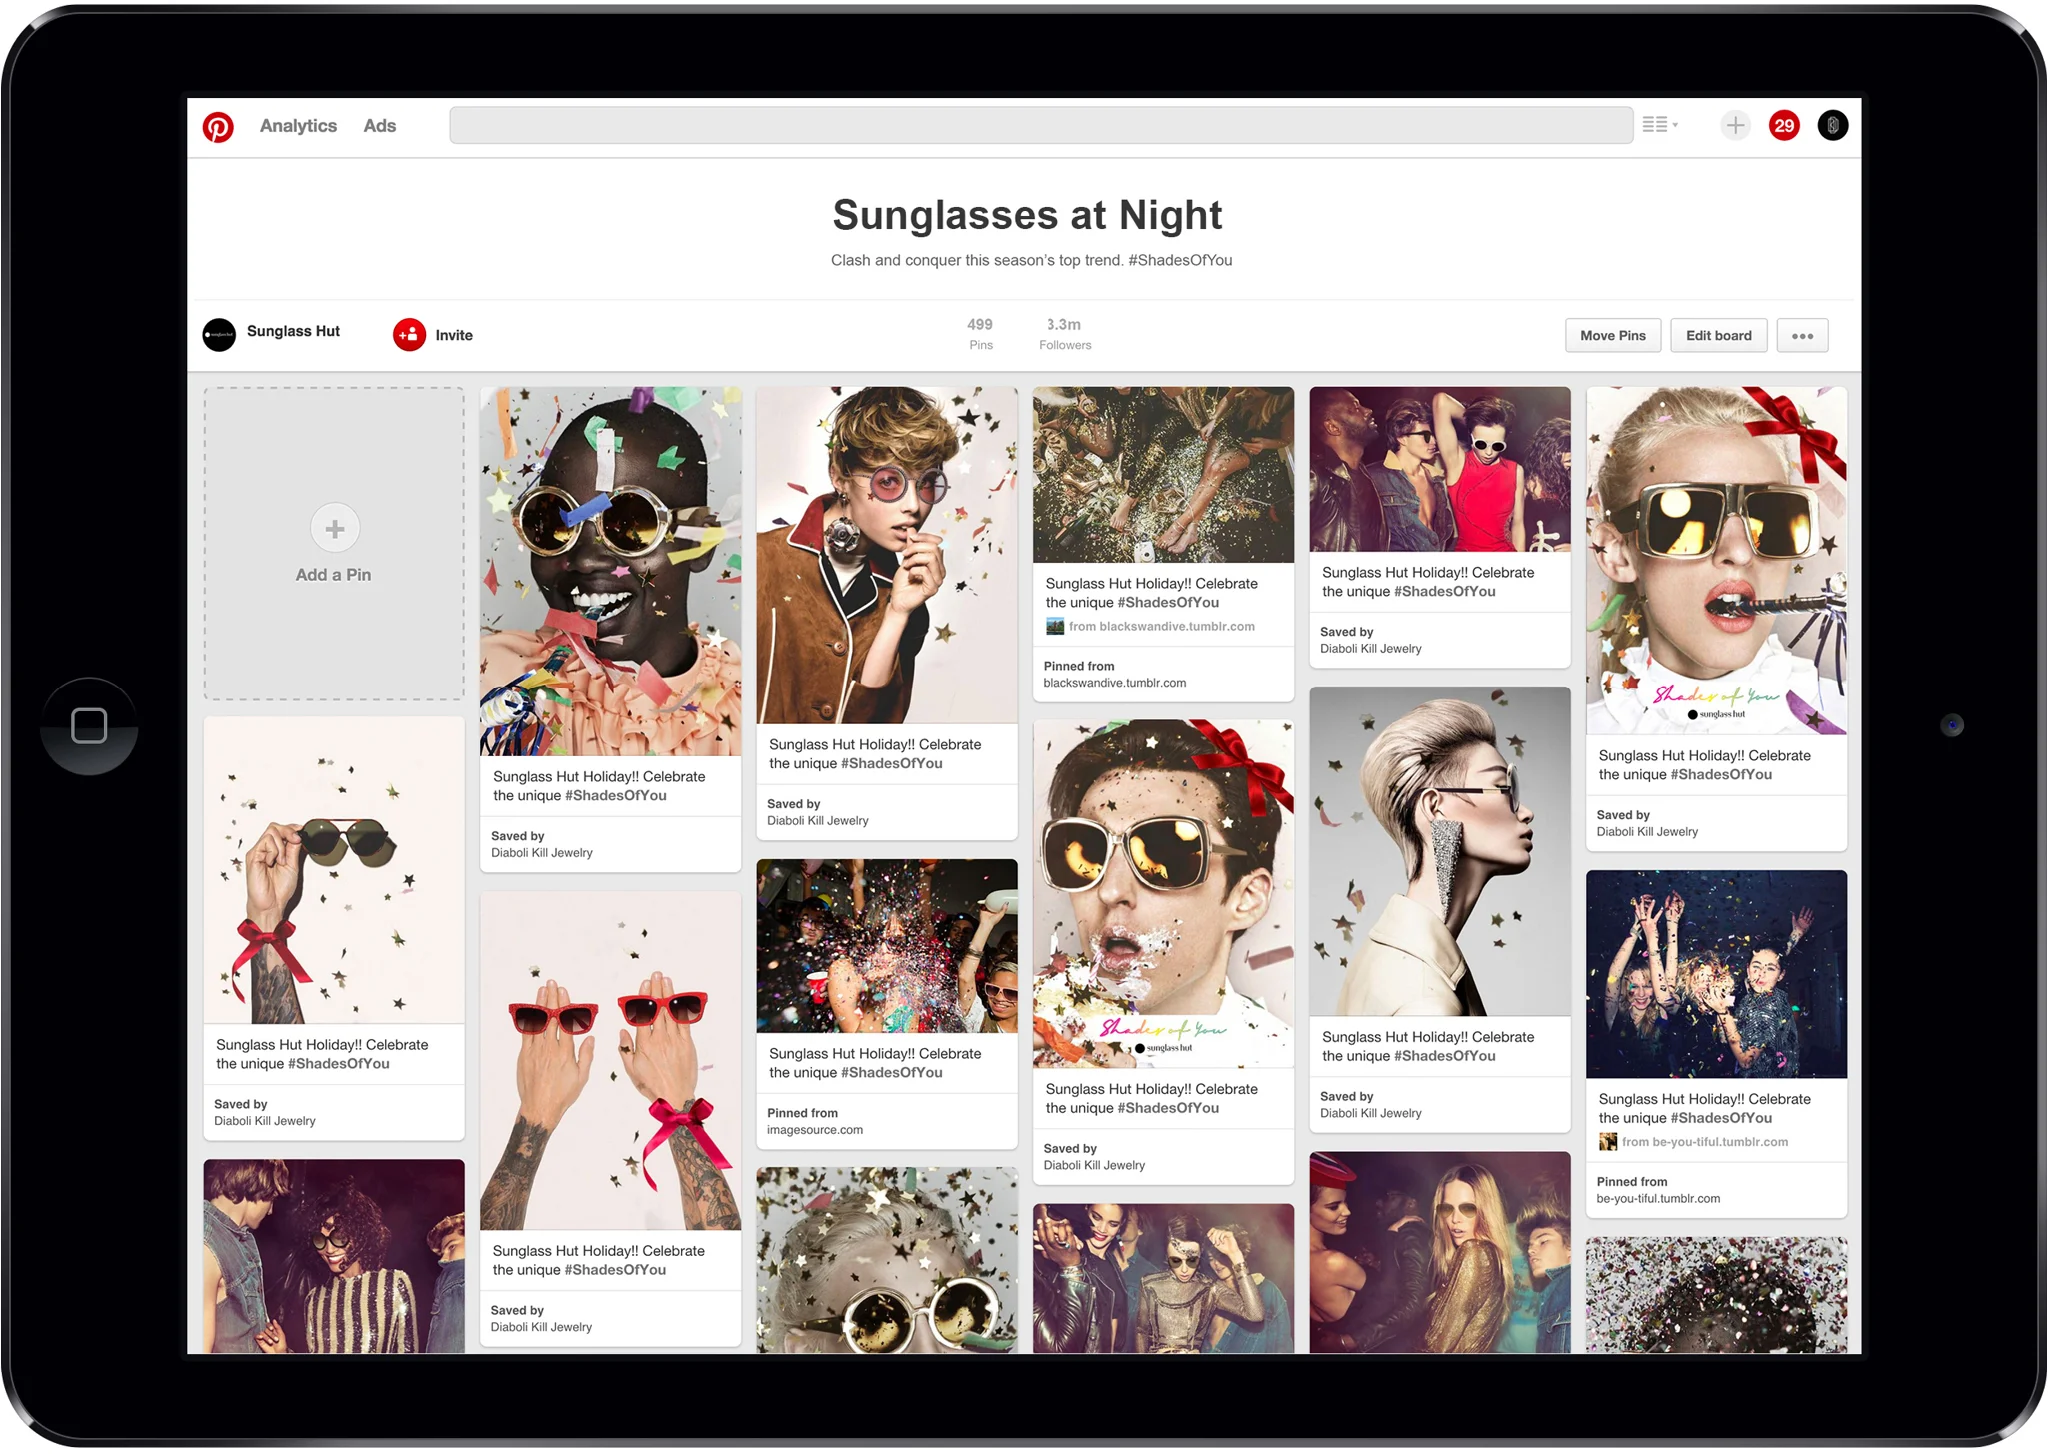
Task: Click the Add a Pin tile label
Action: point(333,576)
